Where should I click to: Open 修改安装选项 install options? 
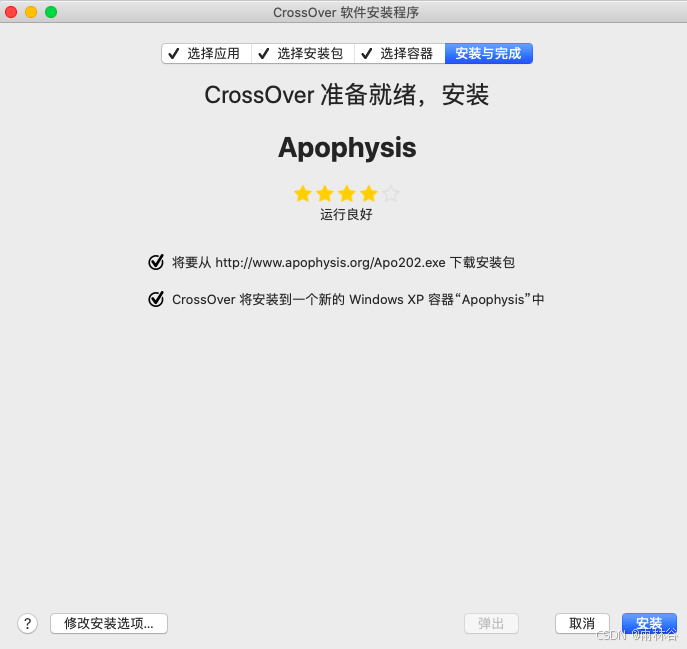(109, 623)
